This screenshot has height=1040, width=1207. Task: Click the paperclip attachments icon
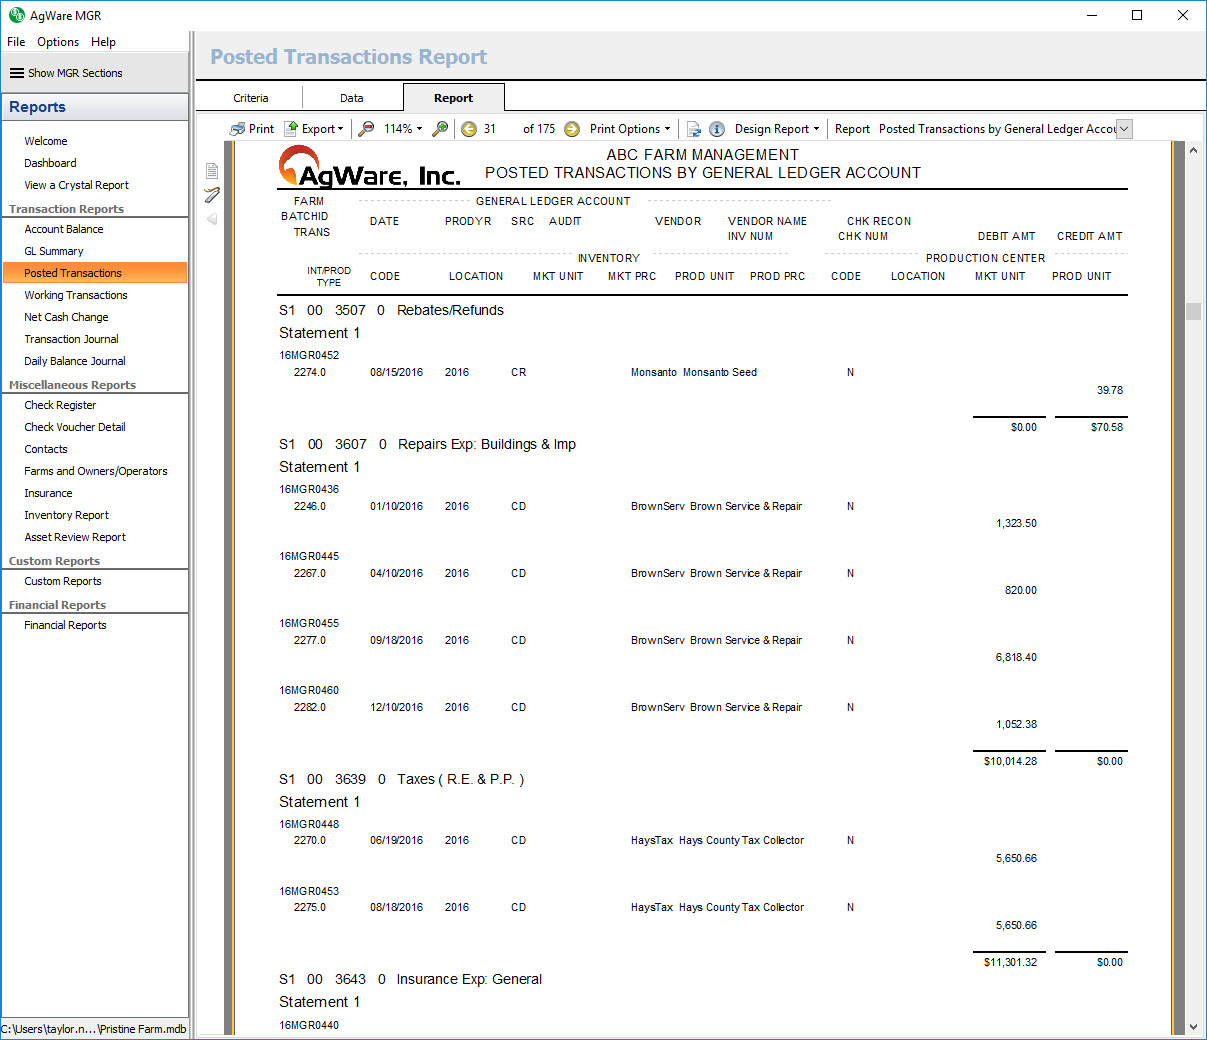click(212, 195)
